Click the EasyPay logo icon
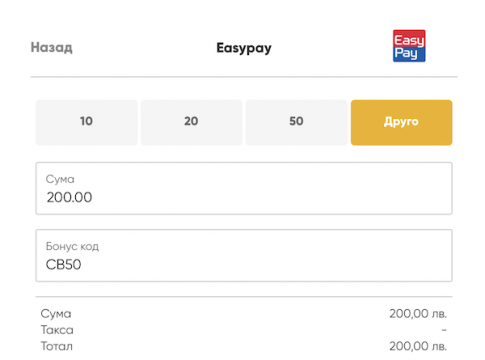The image size is (485, 360). click(x=409, y=46)
